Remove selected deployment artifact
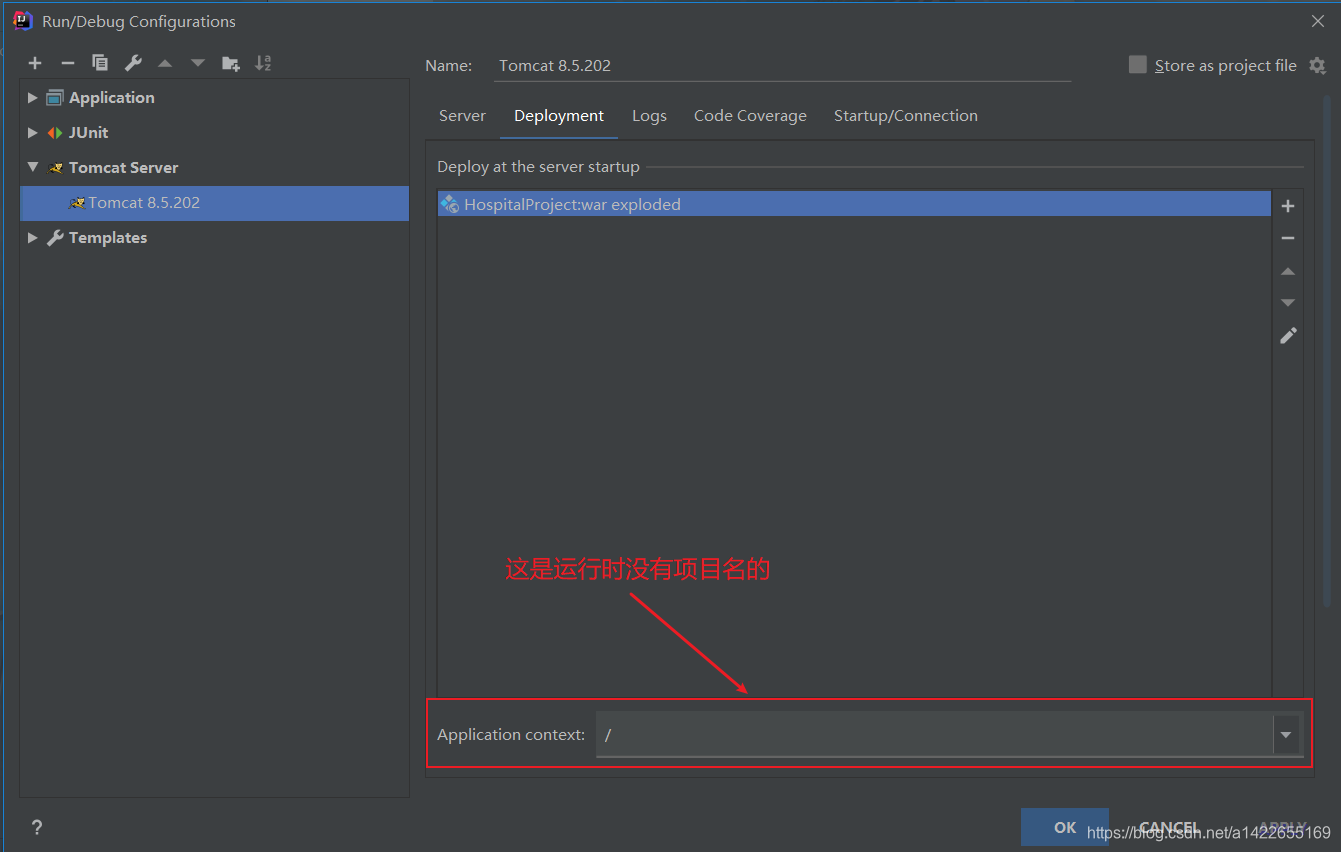This screenshot has height=852, width=1341. point(1288,238)
